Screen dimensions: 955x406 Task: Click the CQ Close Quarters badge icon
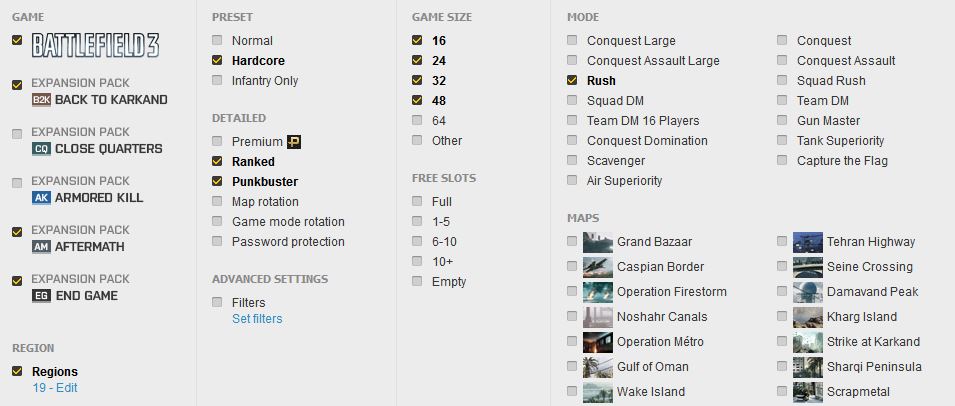tap(41, 149)
